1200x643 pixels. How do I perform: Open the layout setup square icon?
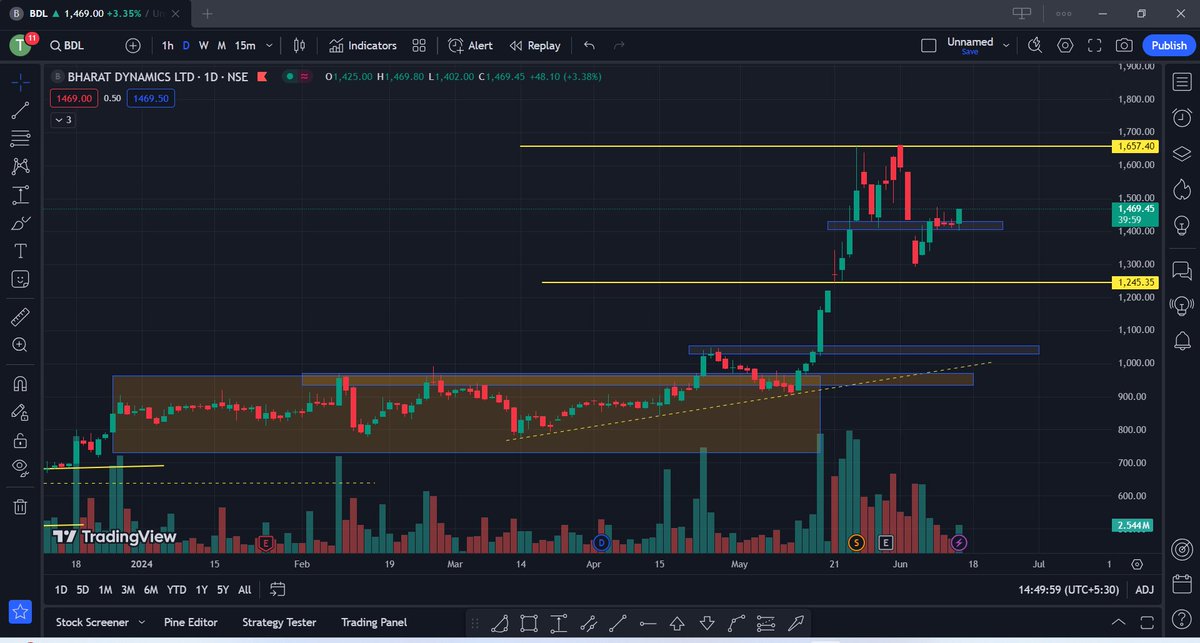[928, 46]
